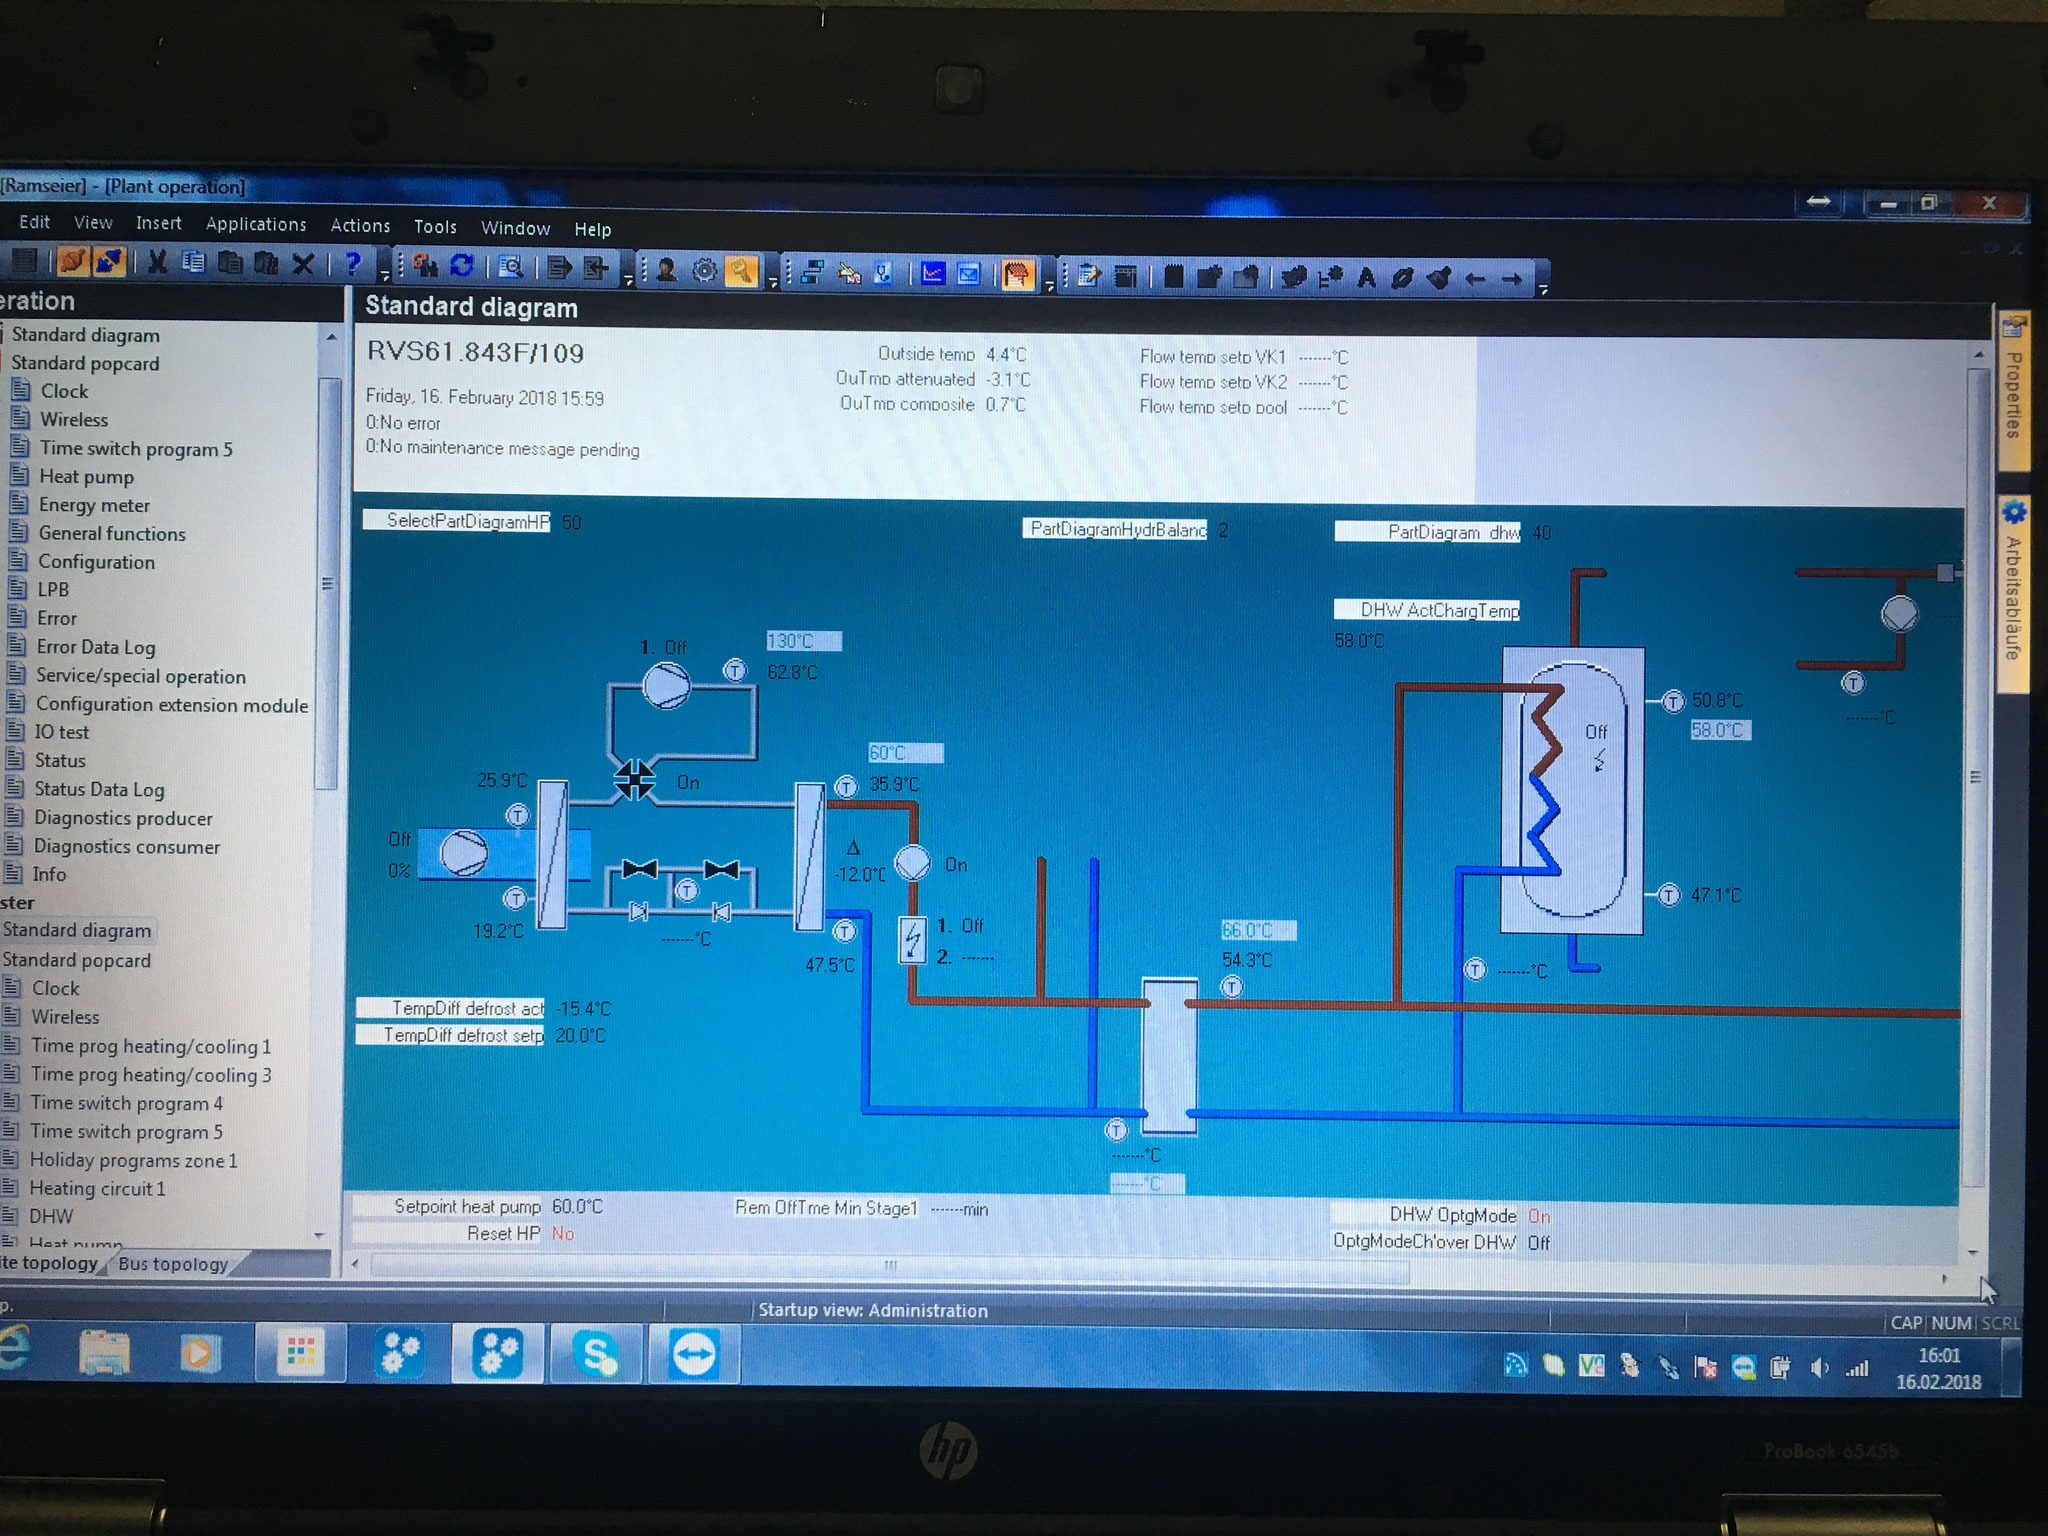Viewport: 2048px width, 1536px height.
Task: Click the 130°C highlighted setpoint value
Action: pos(804,641)
